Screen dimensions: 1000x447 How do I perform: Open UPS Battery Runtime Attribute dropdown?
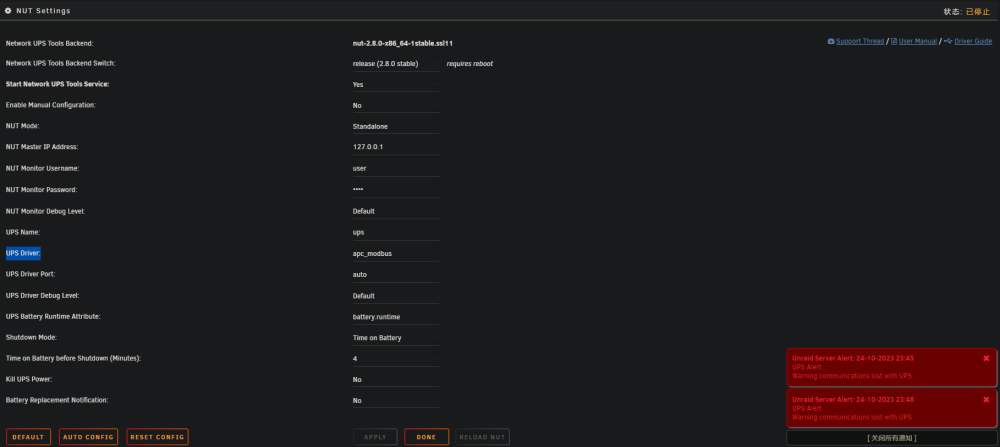pos(395,317)
